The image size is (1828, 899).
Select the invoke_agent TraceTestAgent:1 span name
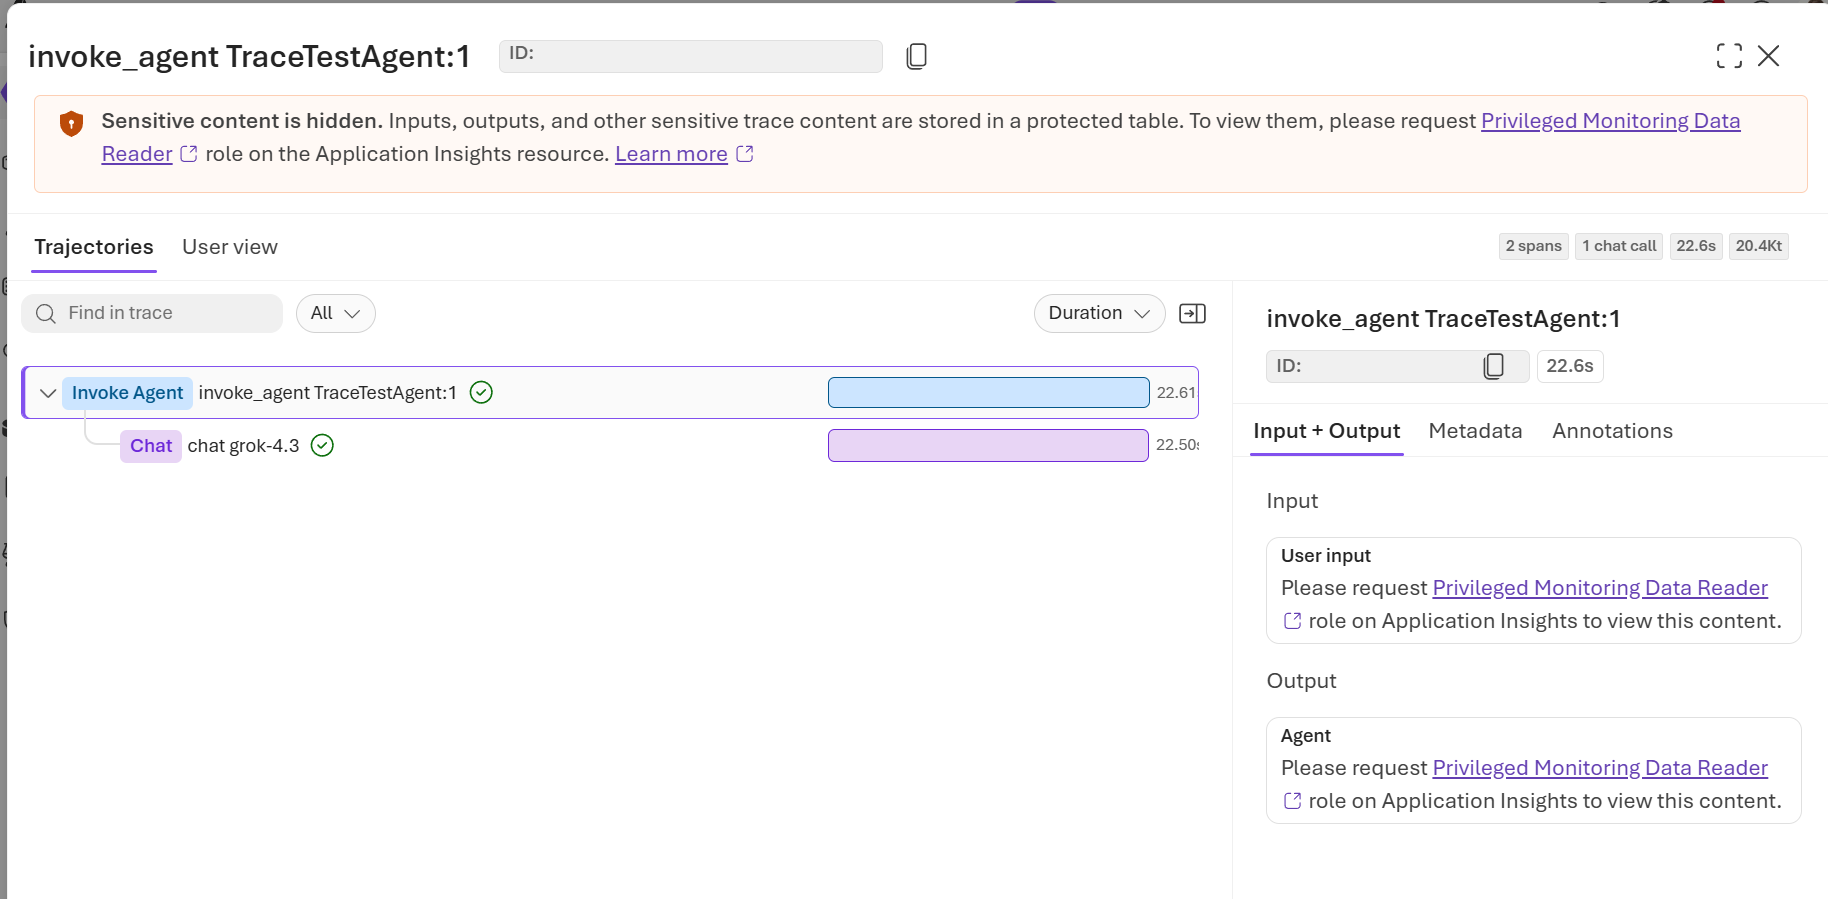(x=328, y=393)
